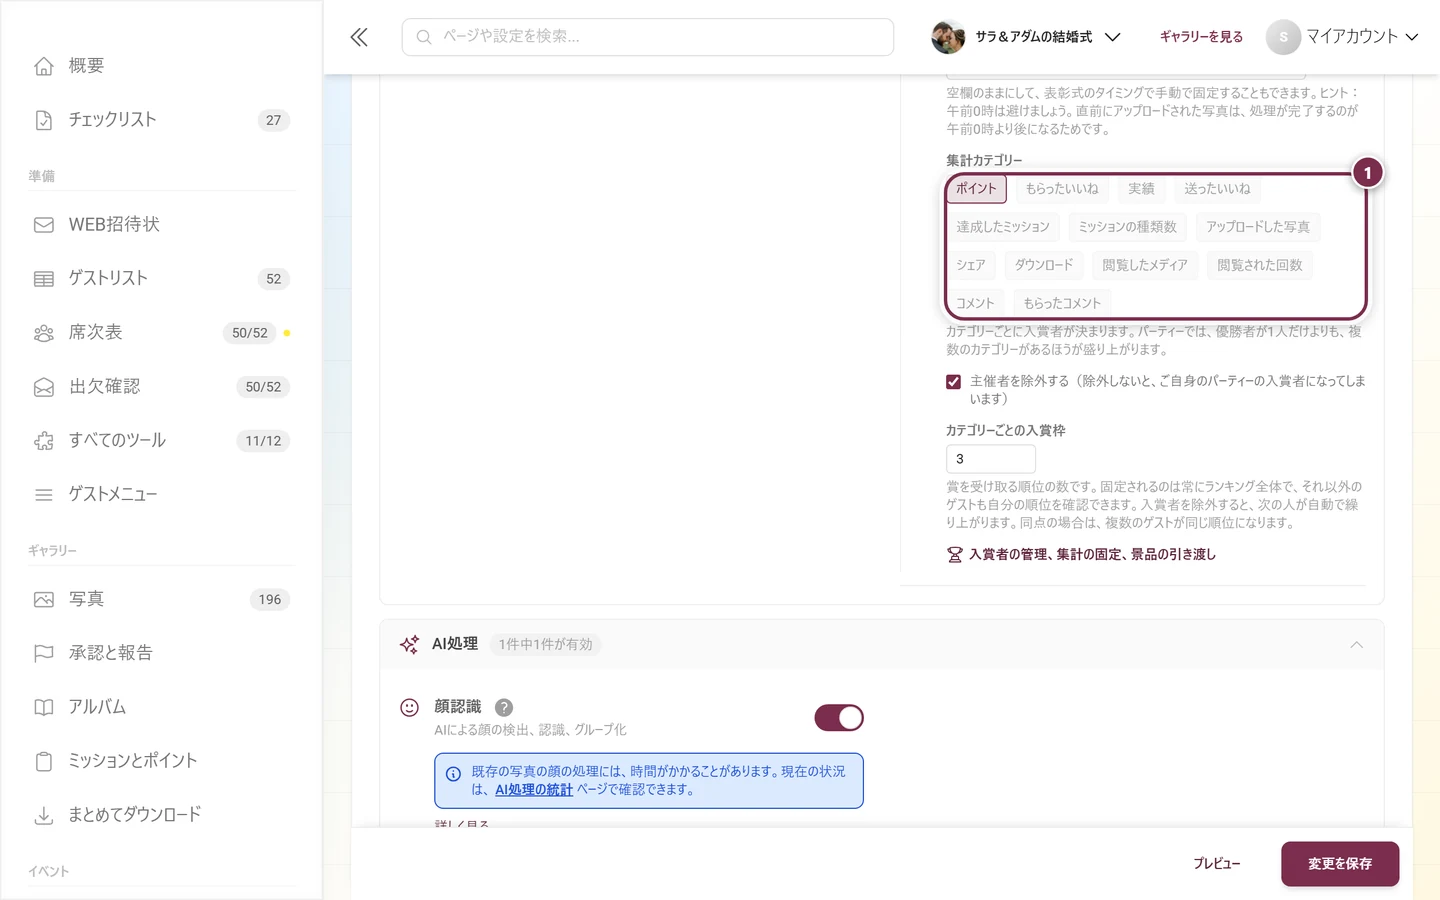
Task: Collapse the AI処理 section with the chevron
Action: 1357,645
